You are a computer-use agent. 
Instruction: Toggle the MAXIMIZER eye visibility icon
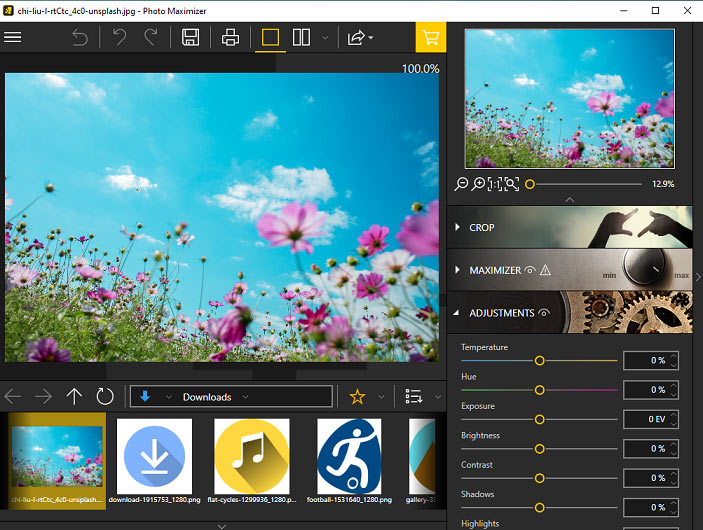click(530, 270)
